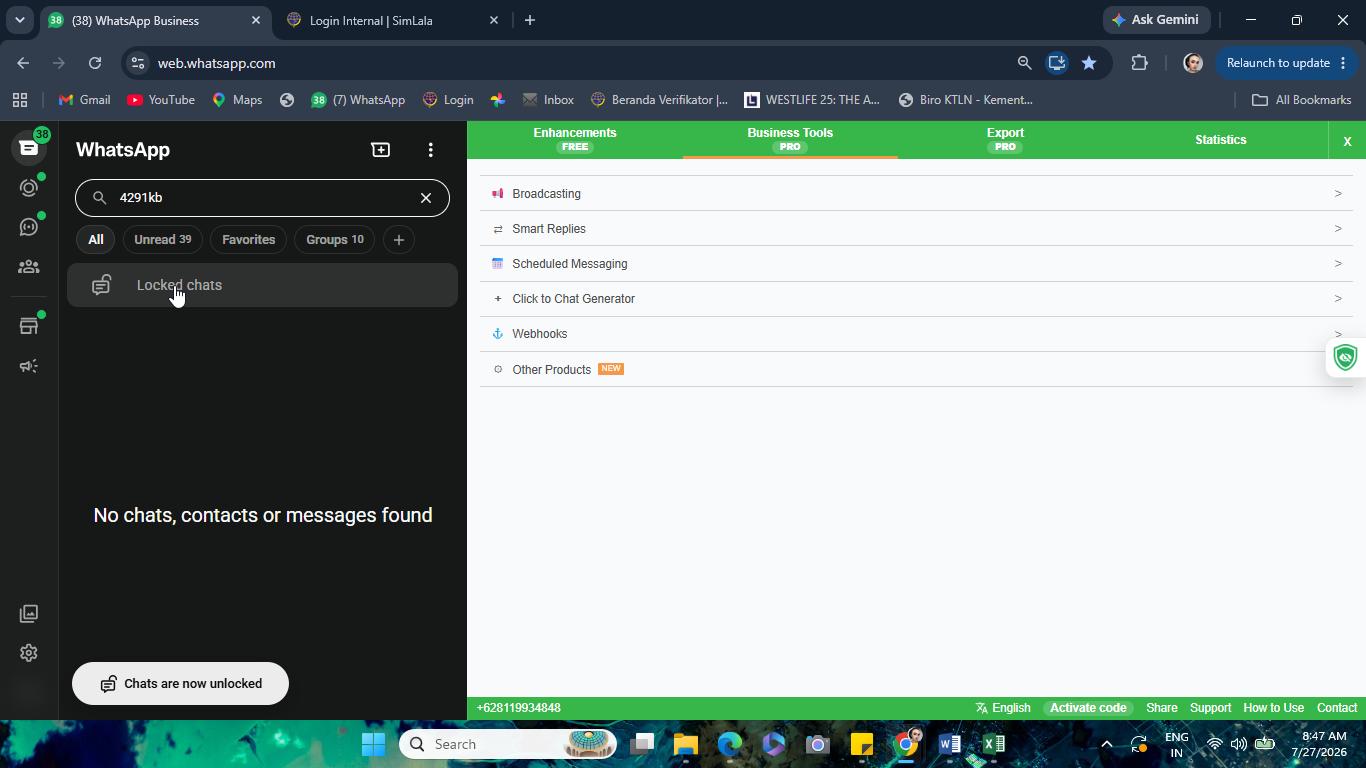Open the Business tools storefront icon

tap(28, 326)
